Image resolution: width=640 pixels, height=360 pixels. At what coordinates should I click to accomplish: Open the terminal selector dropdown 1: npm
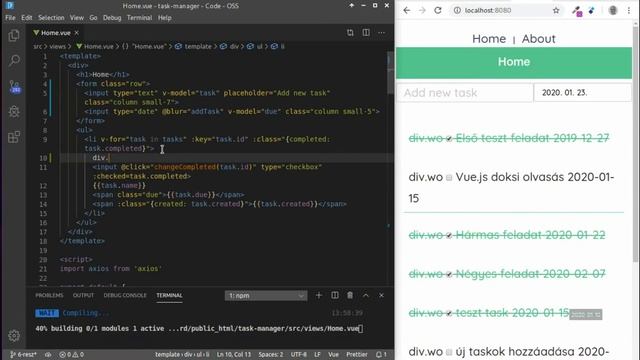click(x=266, y=296)
